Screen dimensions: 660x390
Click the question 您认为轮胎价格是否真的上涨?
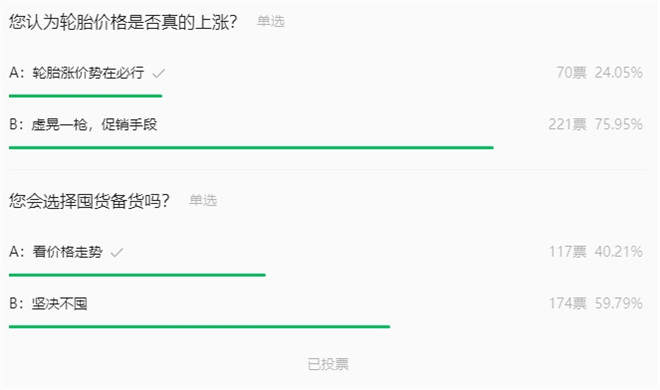click(x=123, y=21)
